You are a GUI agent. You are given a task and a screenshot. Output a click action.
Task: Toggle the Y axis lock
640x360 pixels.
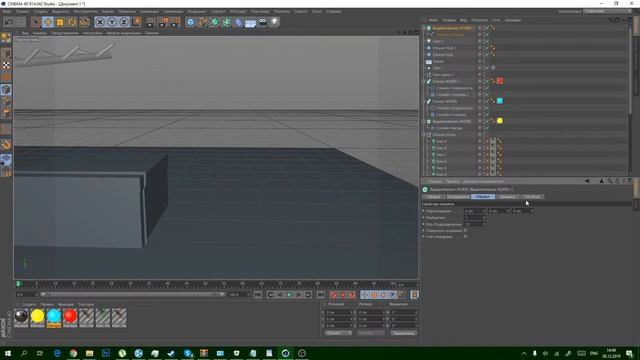112,22
